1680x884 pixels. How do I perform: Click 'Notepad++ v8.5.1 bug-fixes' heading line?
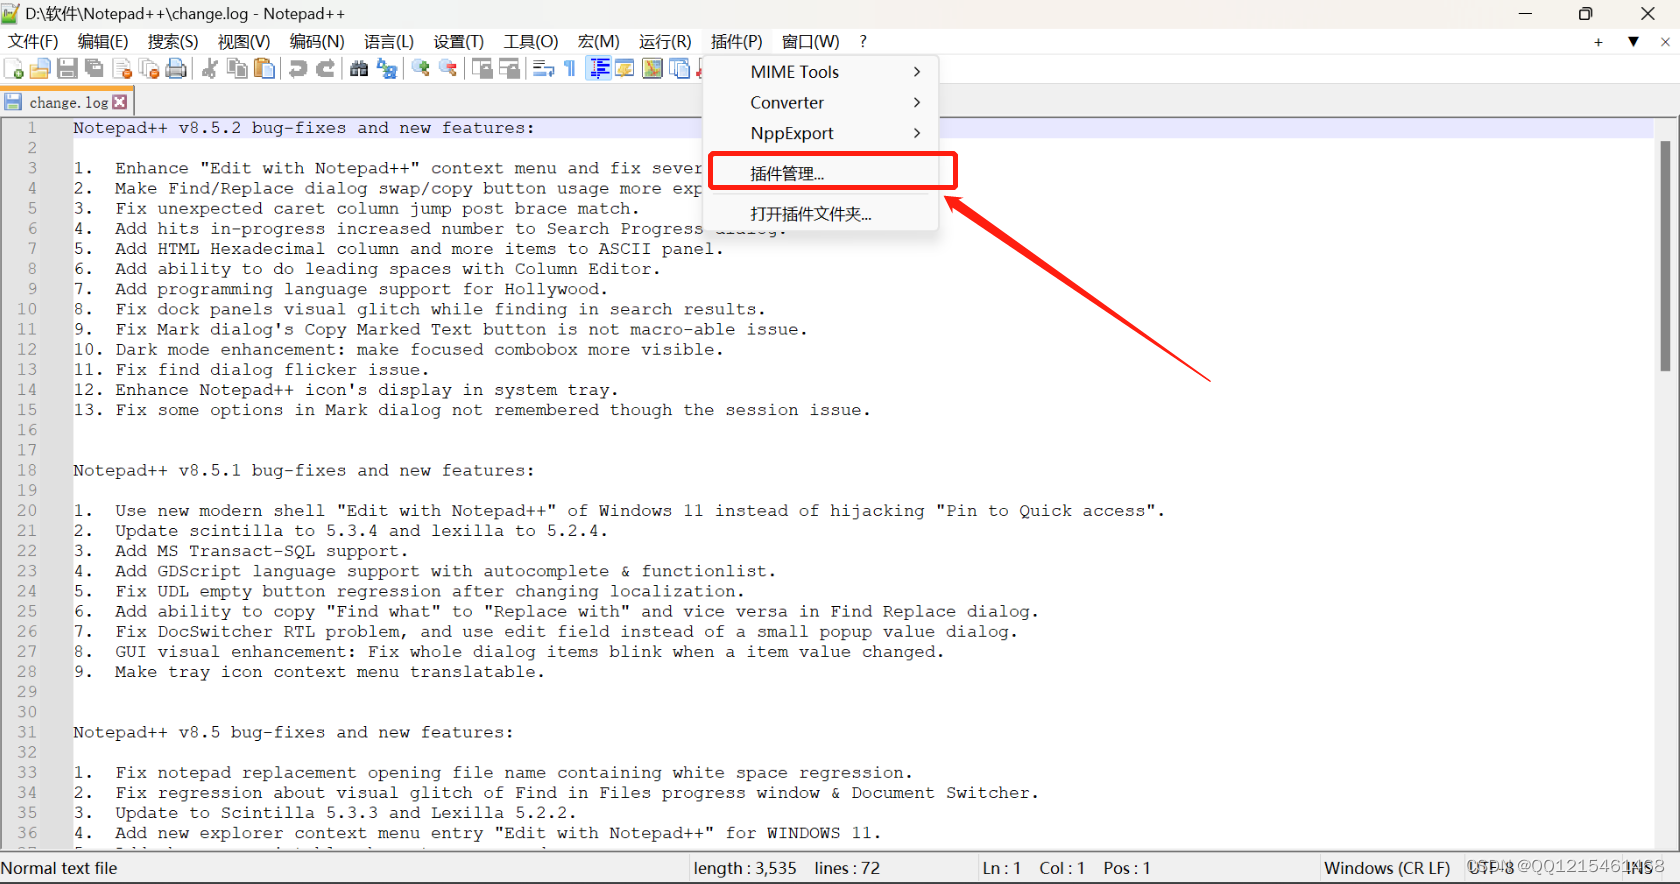[x=304, y=470]
